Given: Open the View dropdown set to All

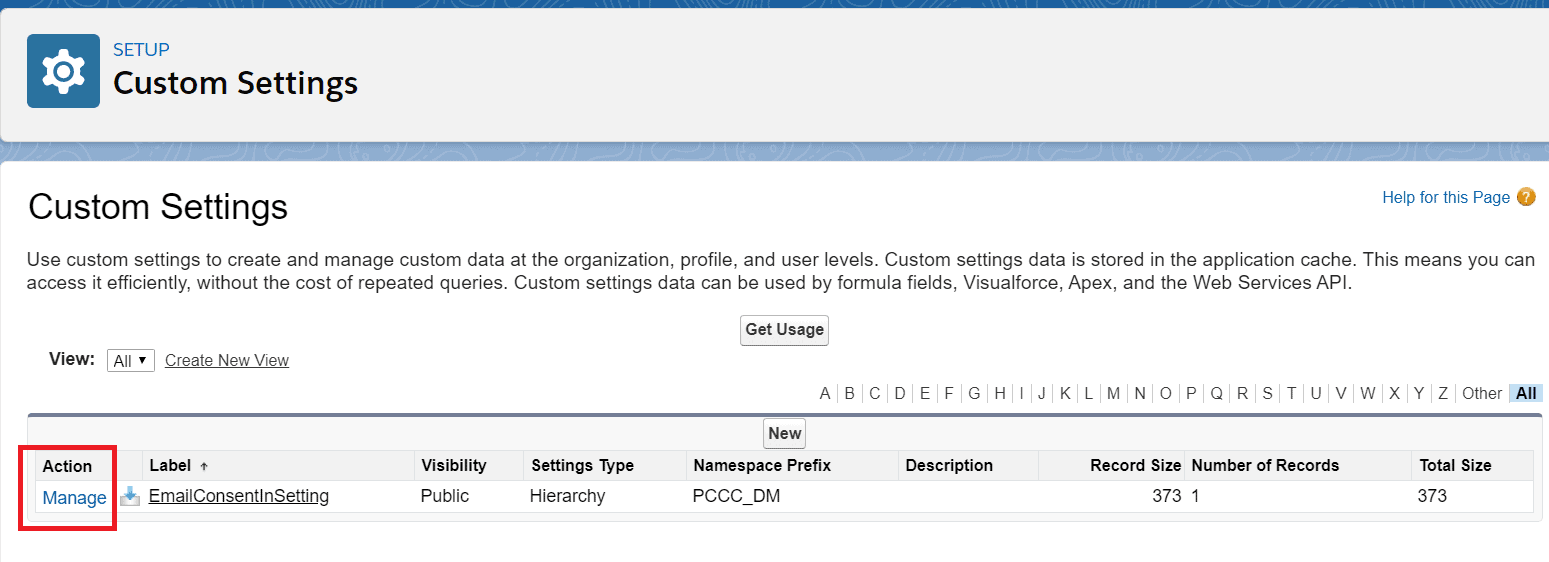Looking at the screenshot, I should click(131, 361).
